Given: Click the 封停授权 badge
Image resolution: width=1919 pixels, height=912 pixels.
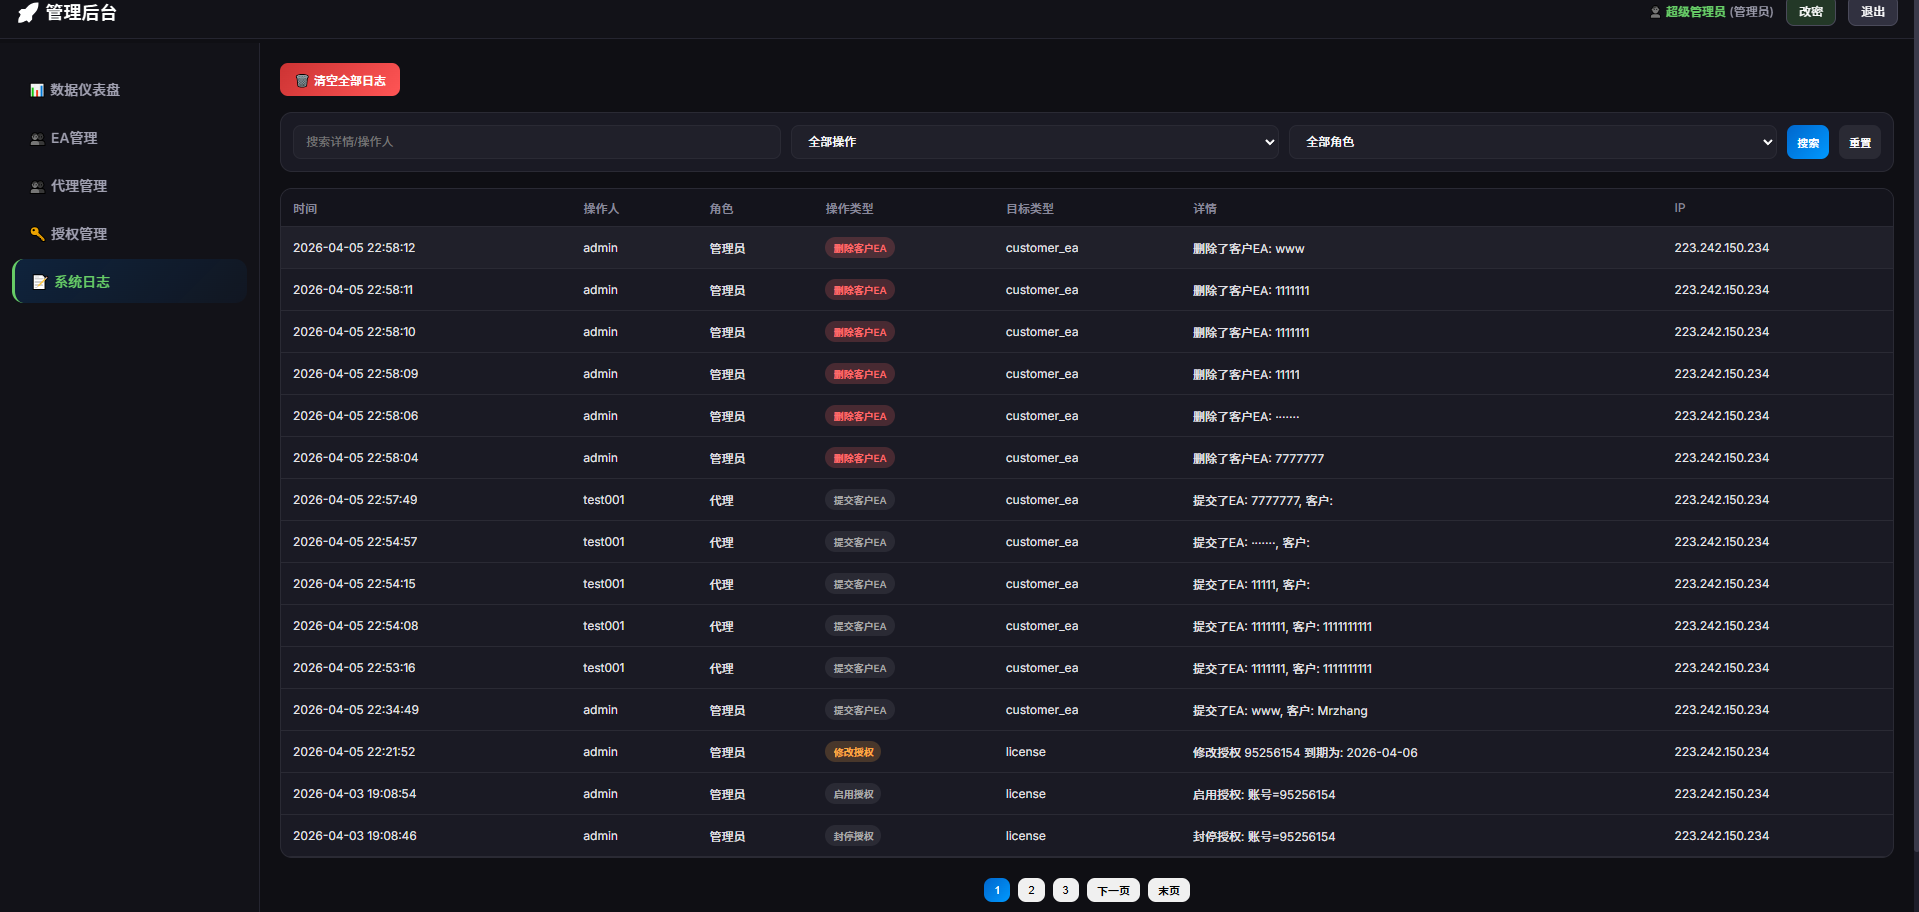Looking at the screenshot, I should (853, 836).
